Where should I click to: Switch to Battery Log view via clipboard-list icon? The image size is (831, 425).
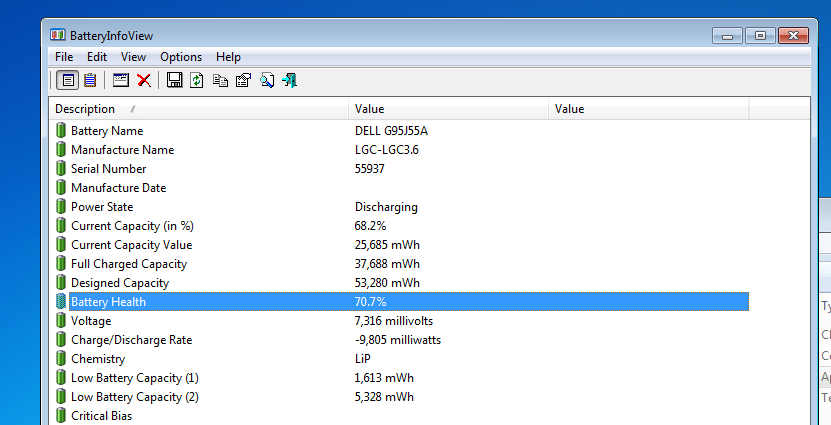(90, 81)
